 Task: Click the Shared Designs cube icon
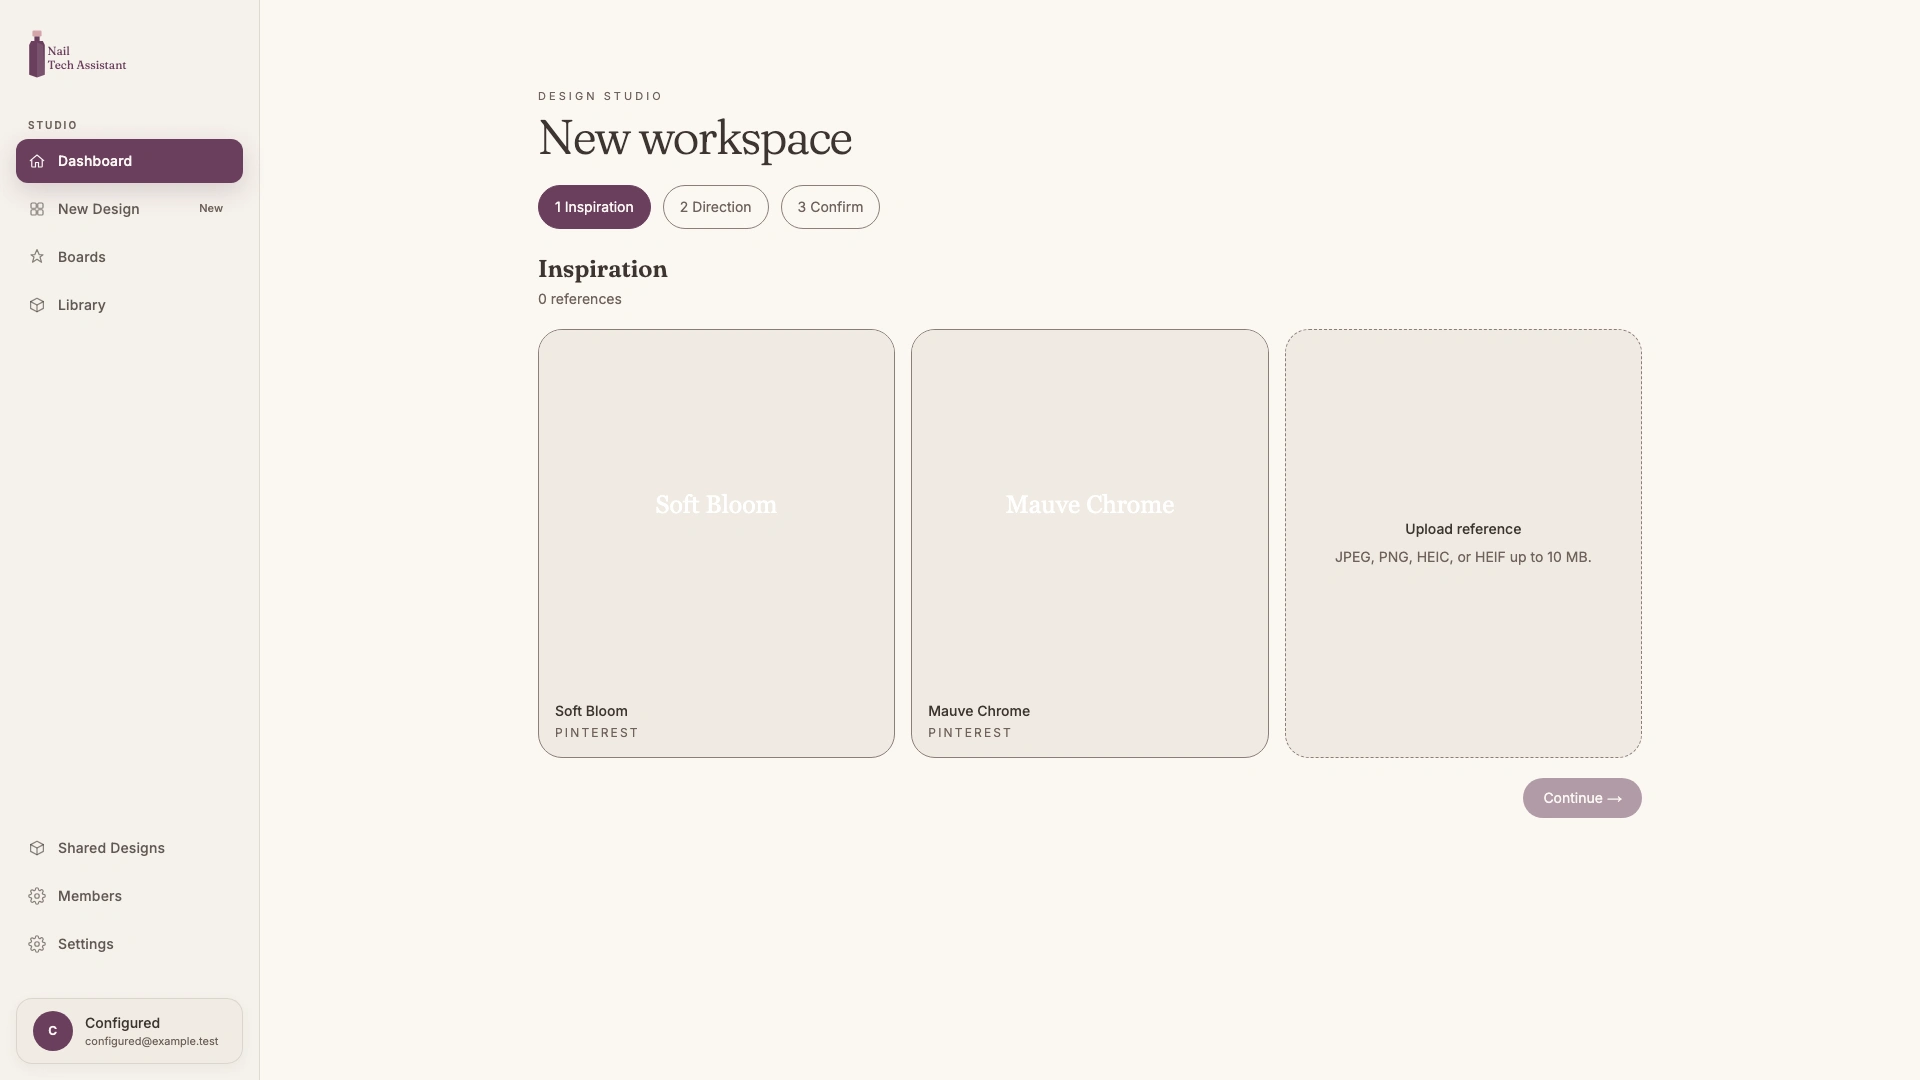(37, 848)
